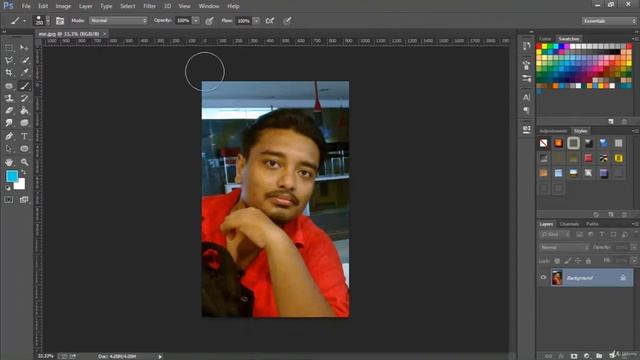Open the Opacity slider dropdown arrow
The image size is (640, 360).
point(196,20)
